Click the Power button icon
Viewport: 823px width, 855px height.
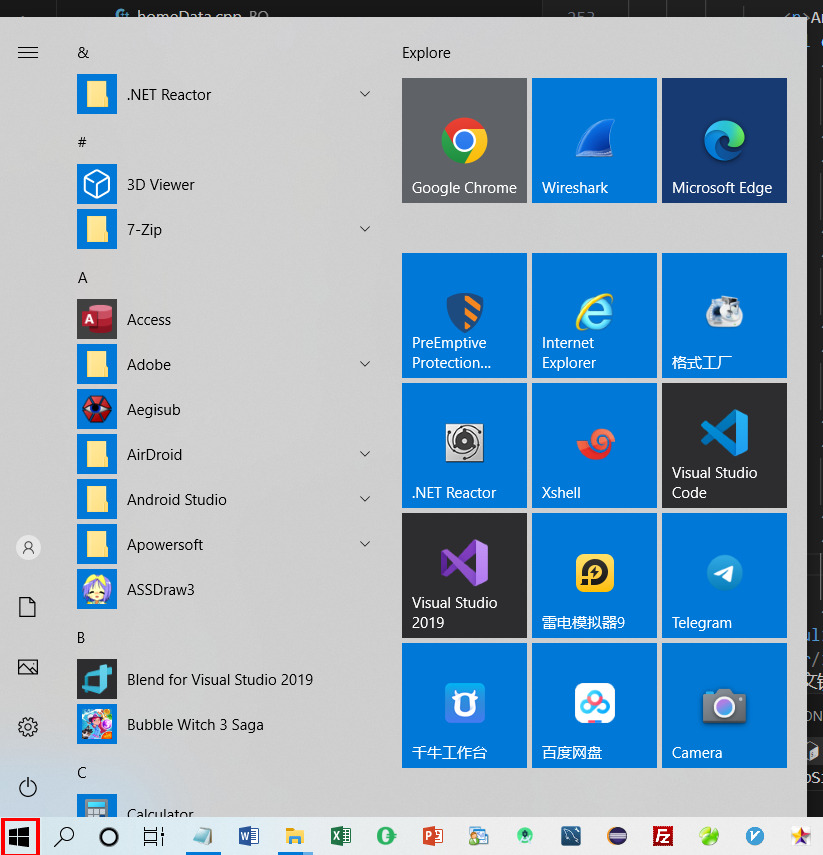(28, 787)
